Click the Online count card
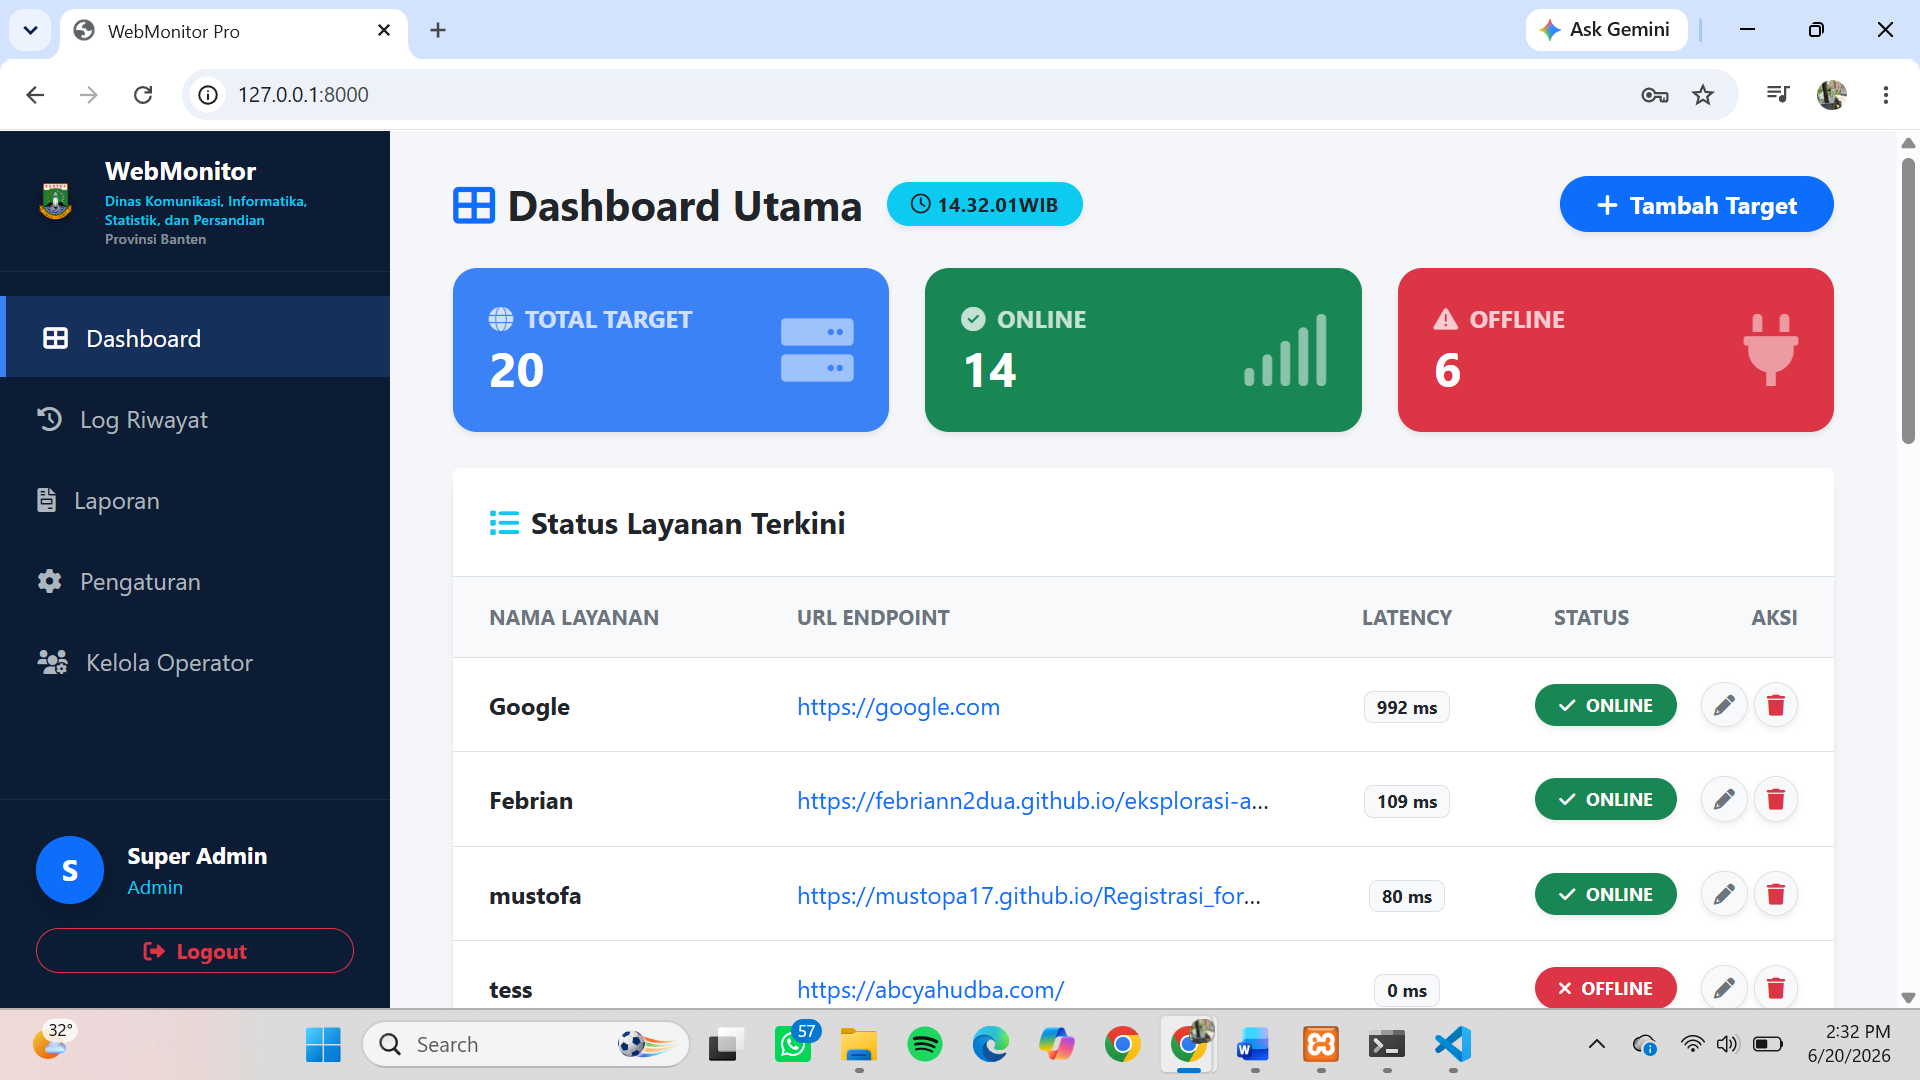Screen dimensions: 1920x1080 click(x=1143, y=350)
